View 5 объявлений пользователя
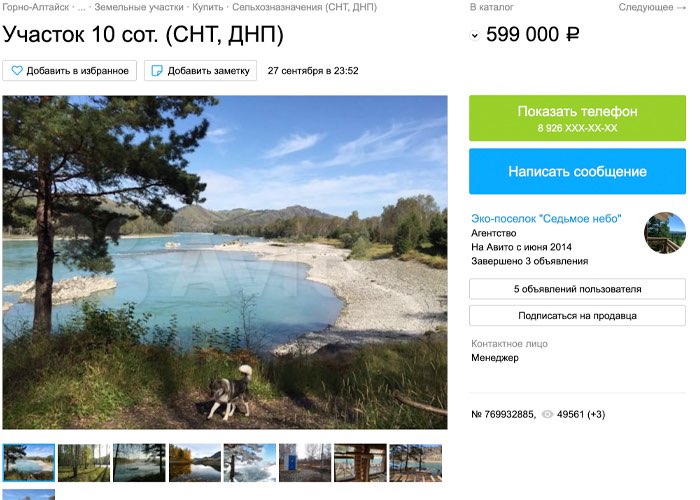Image resolution: width=700 pixels, height=500 pixels. coord(577,289)
